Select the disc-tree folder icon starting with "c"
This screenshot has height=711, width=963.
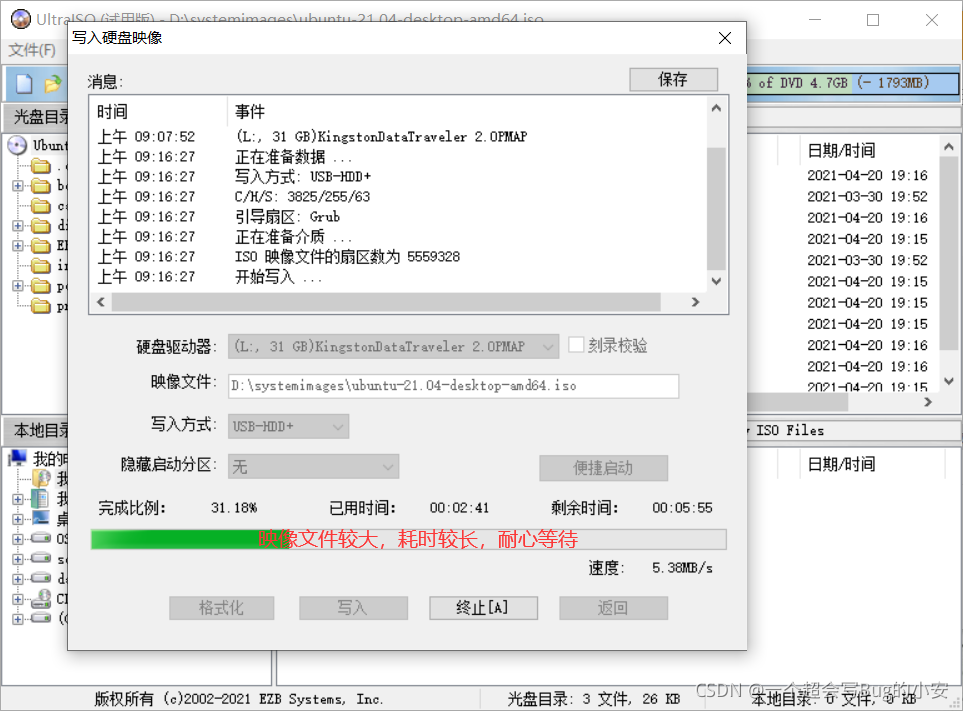pos(41,206)
